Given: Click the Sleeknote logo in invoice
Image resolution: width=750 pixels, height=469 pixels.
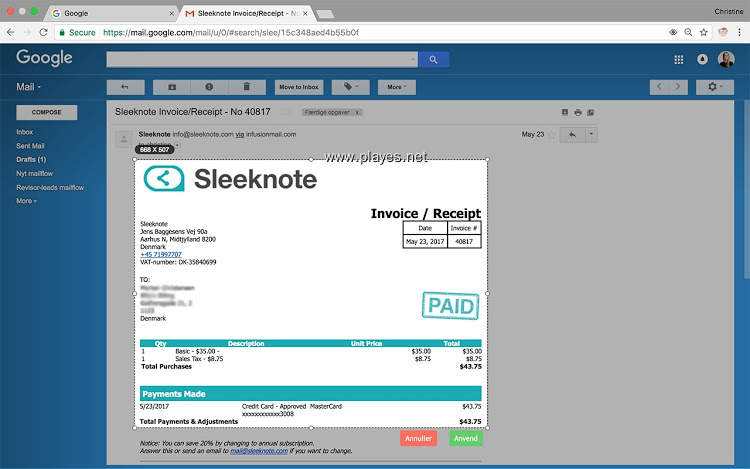Looking at the screenshot, I should (231, 179).
